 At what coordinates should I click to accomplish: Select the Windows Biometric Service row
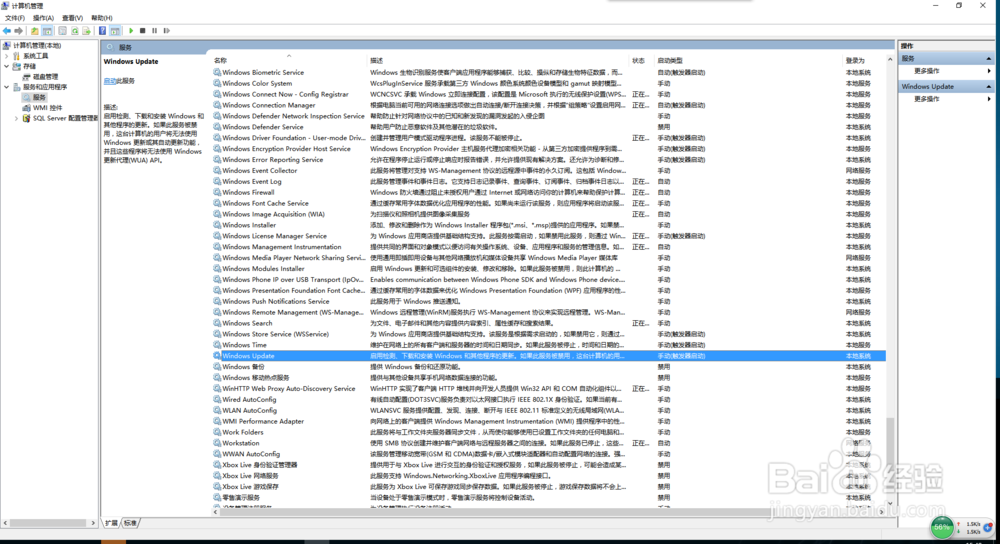(x=549, y=73)
